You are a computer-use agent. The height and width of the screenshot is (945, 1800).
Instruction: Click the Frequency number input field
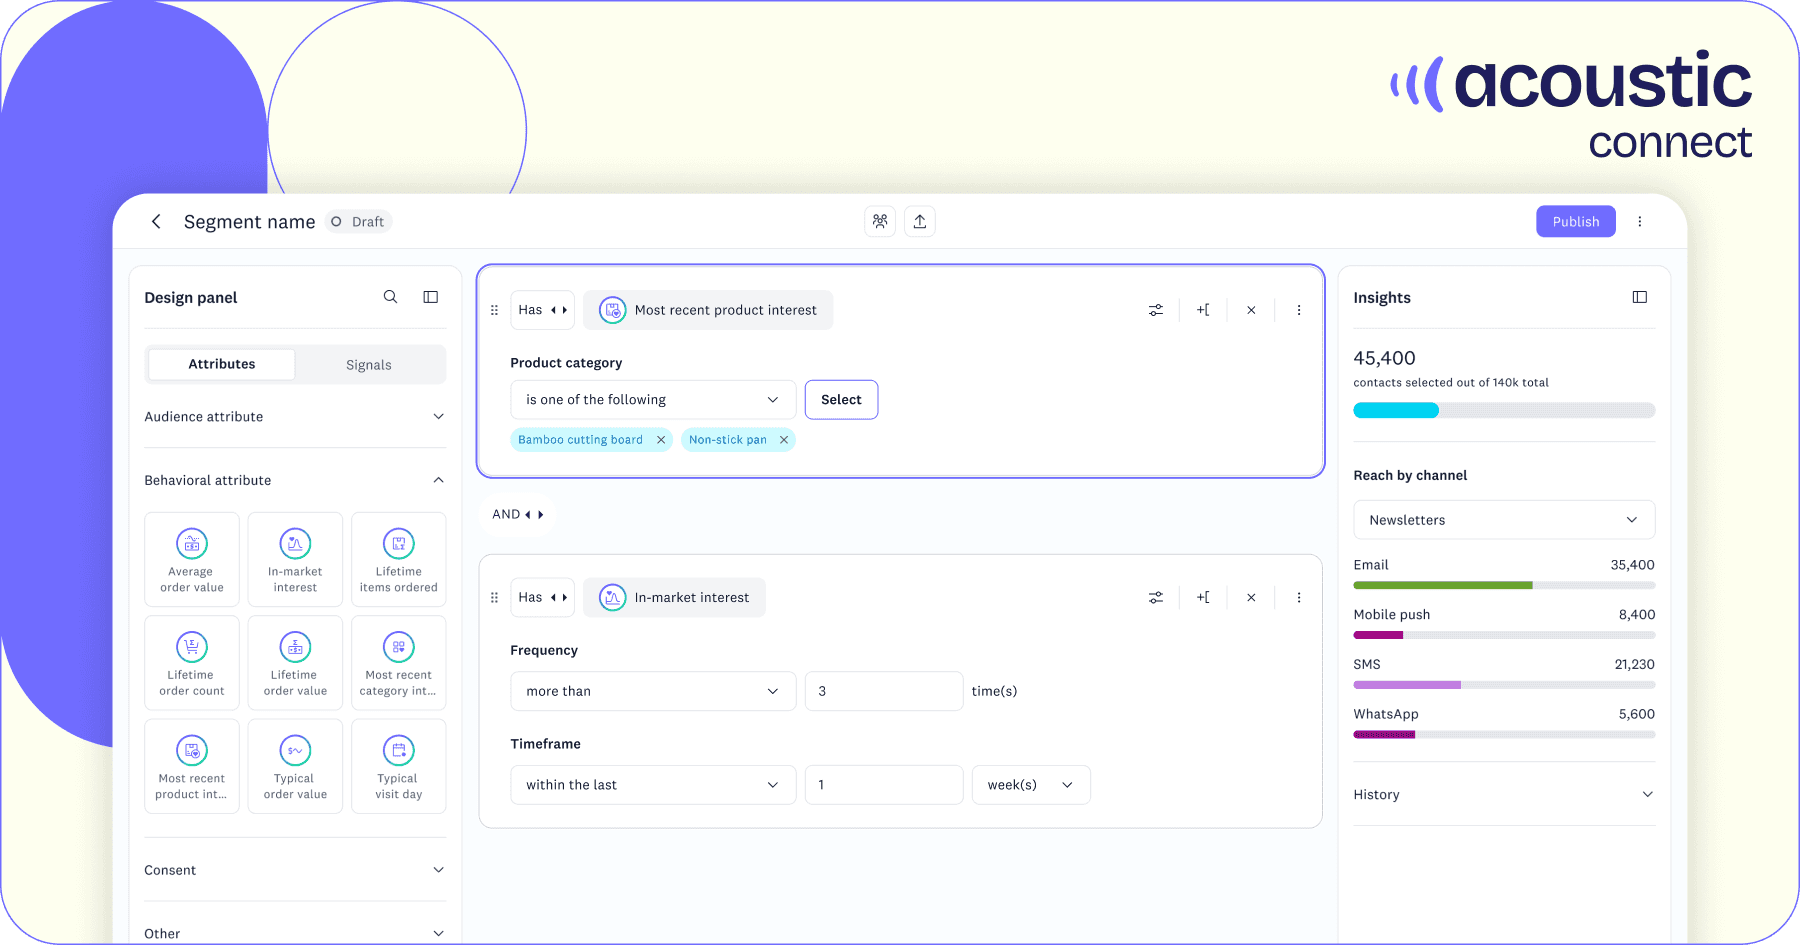[884, 691]
